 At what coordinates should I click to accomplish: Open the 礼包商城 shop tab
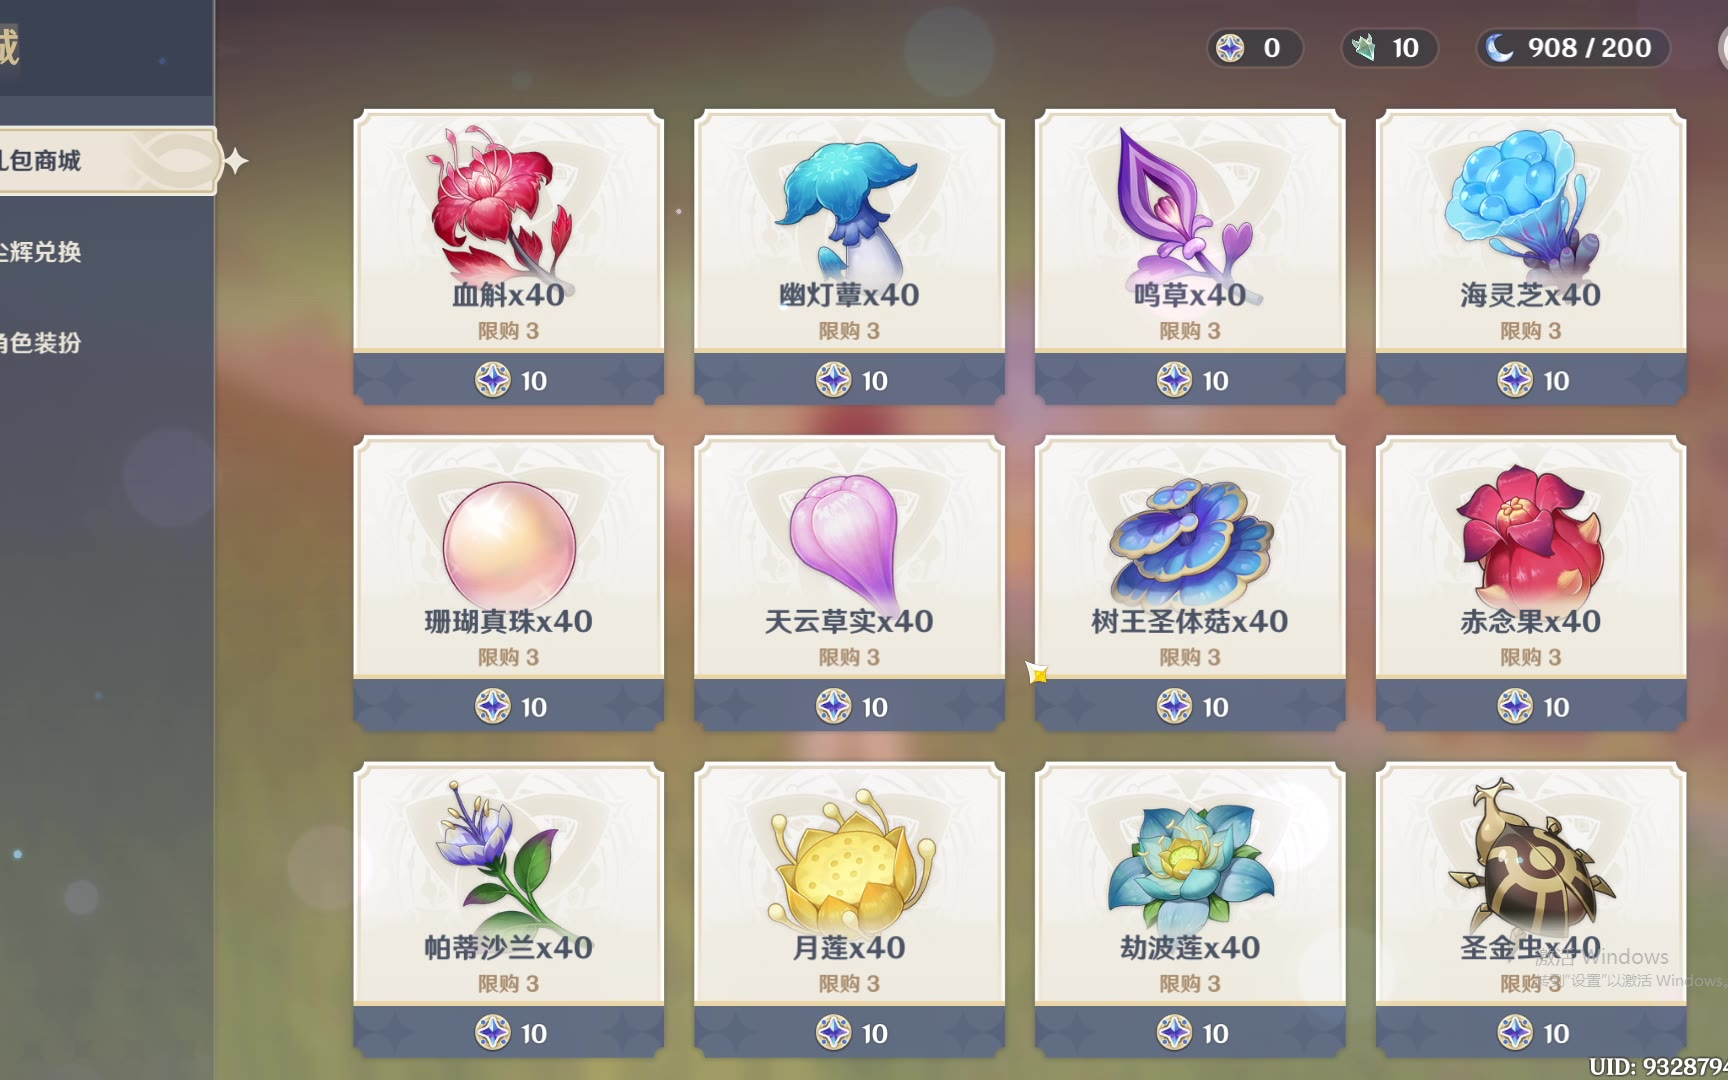point(106,160)
